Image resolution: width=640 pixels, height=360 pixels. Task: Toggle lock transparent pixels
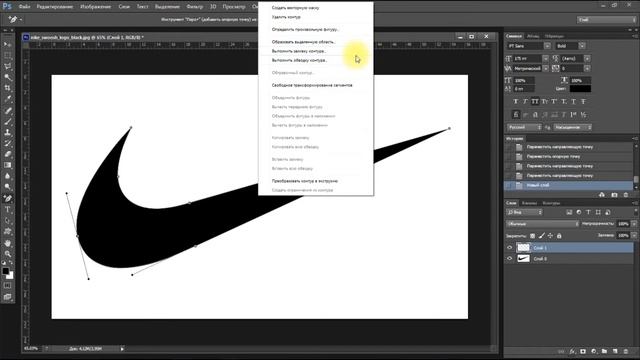pos(533,236)
